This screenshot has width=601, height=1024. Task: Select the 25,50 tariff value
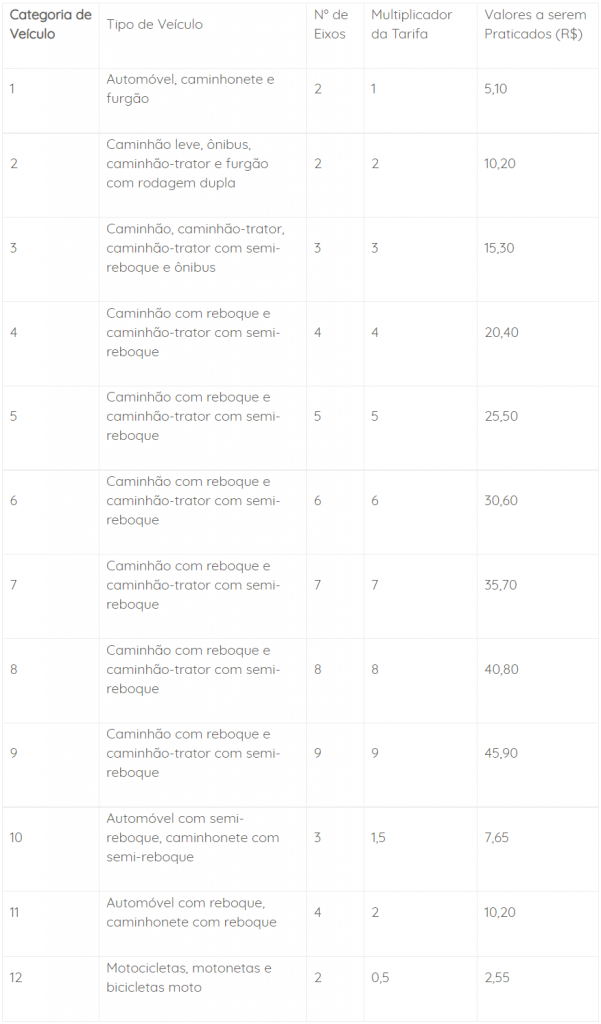(501, 416)
